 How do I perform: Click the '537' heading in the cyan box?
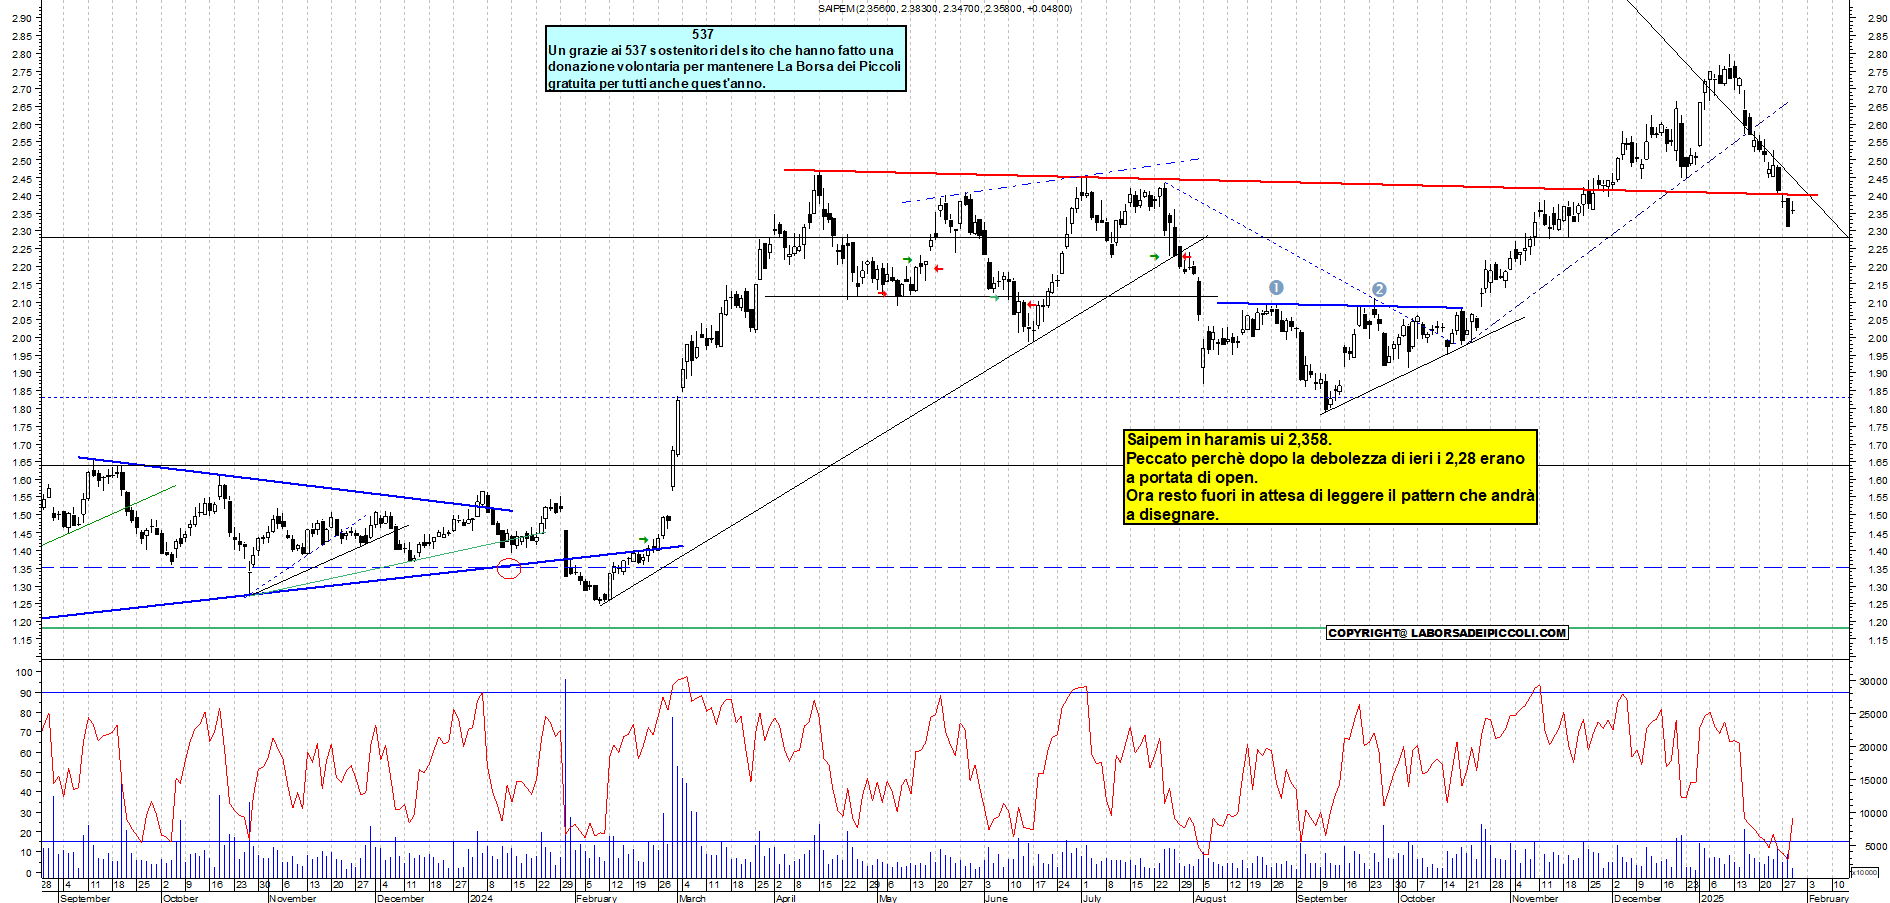[703, 34]
